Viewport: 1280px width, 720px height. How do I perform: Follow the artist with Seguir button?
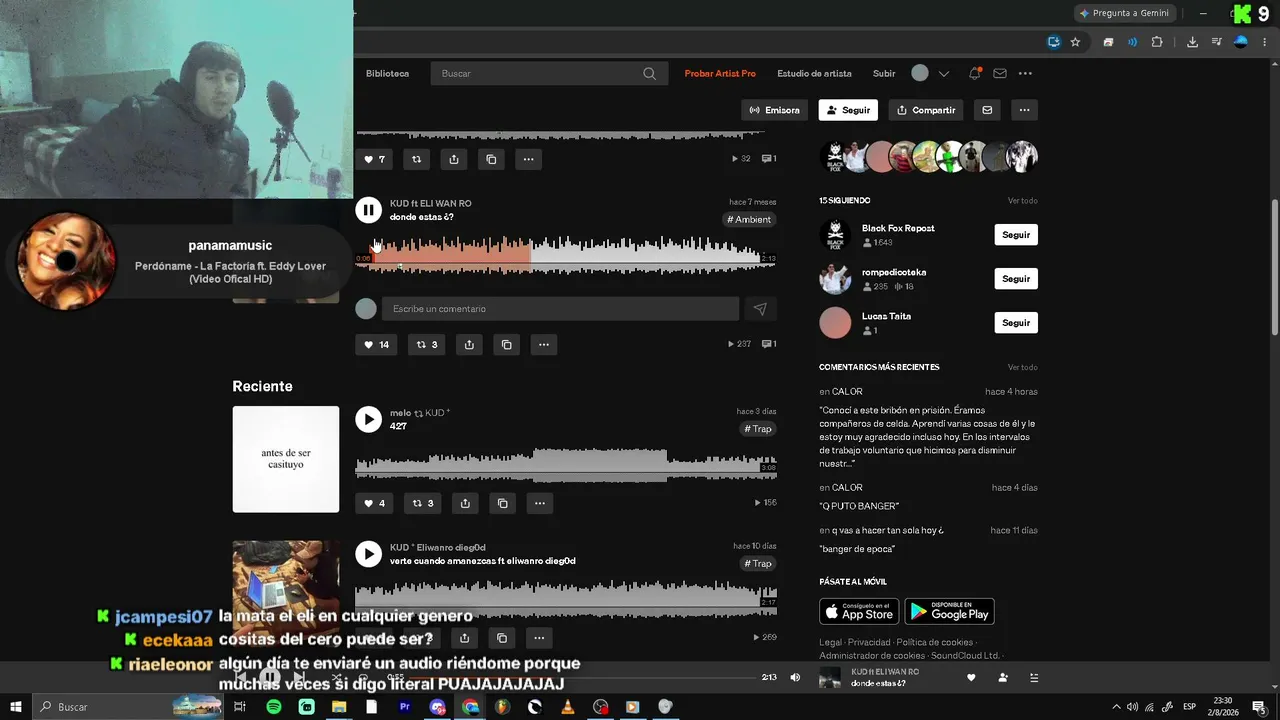(848, 110)
